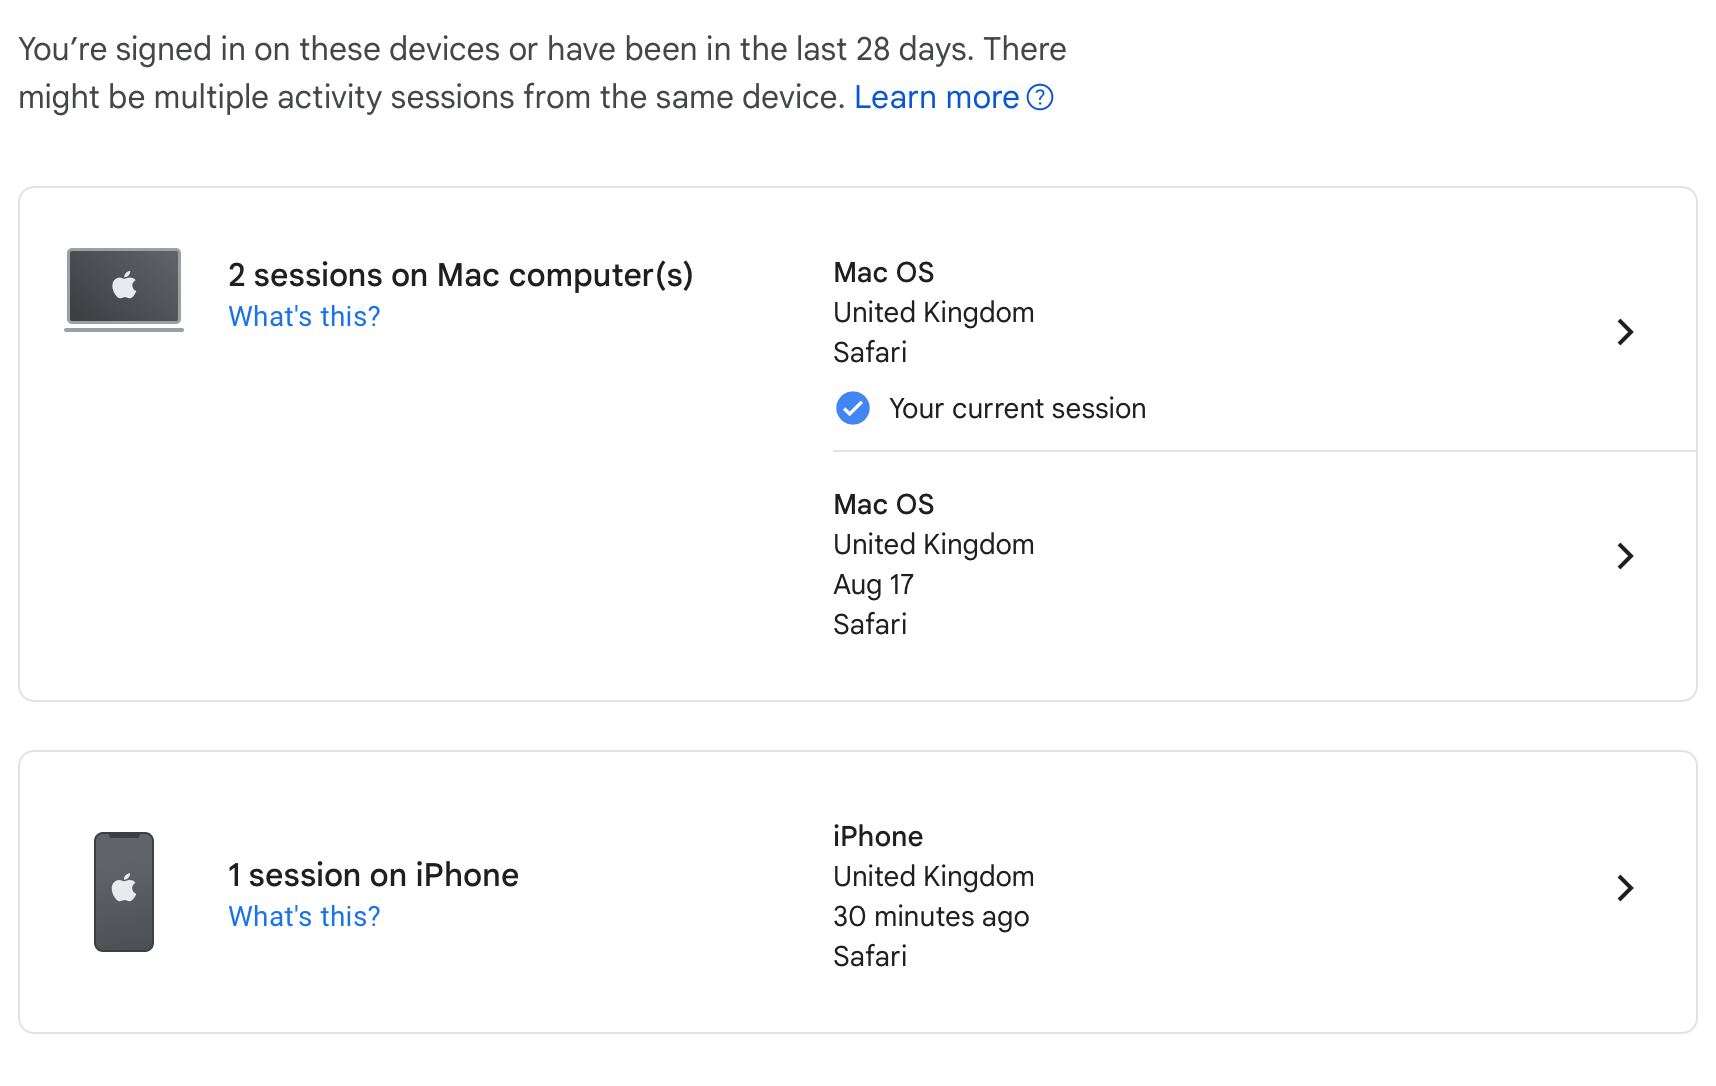The height and width of the screenshot is (1086, 1716).
Task: Click Aug 17 date text
Action: tap(873, 584)
